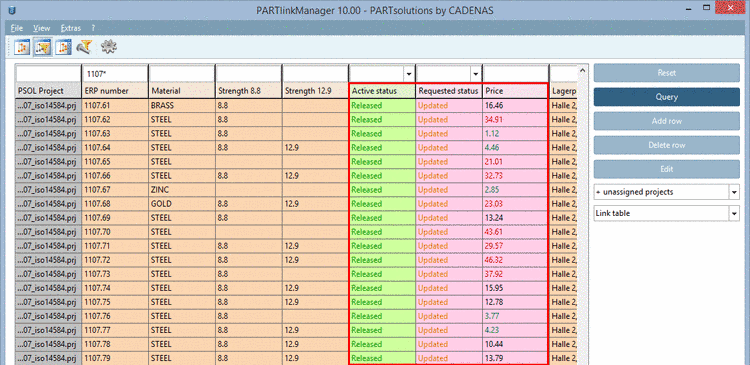Select the row header for ERP 1107.62
This screenshot has height=365, width=750.
[48, 120]
